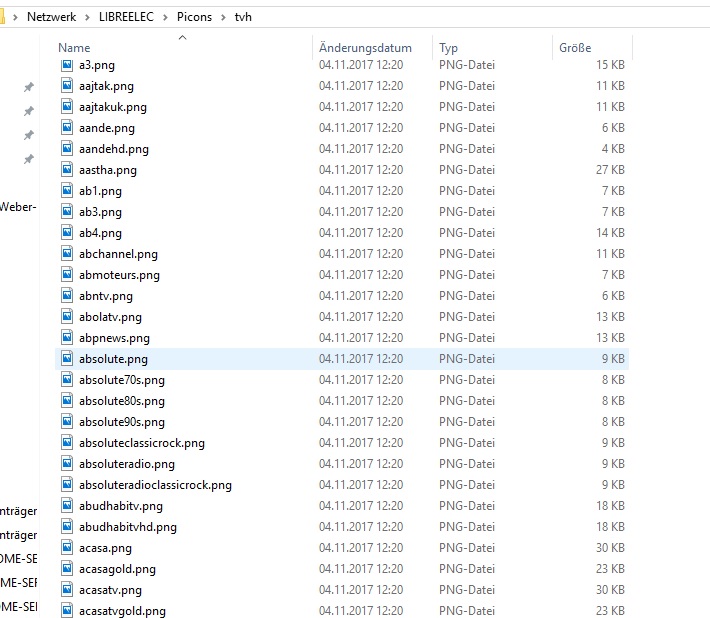Select the aajtak.png file icon
Image resolution: width=710 pixels, height=618 pixels.
click(67, 86)
